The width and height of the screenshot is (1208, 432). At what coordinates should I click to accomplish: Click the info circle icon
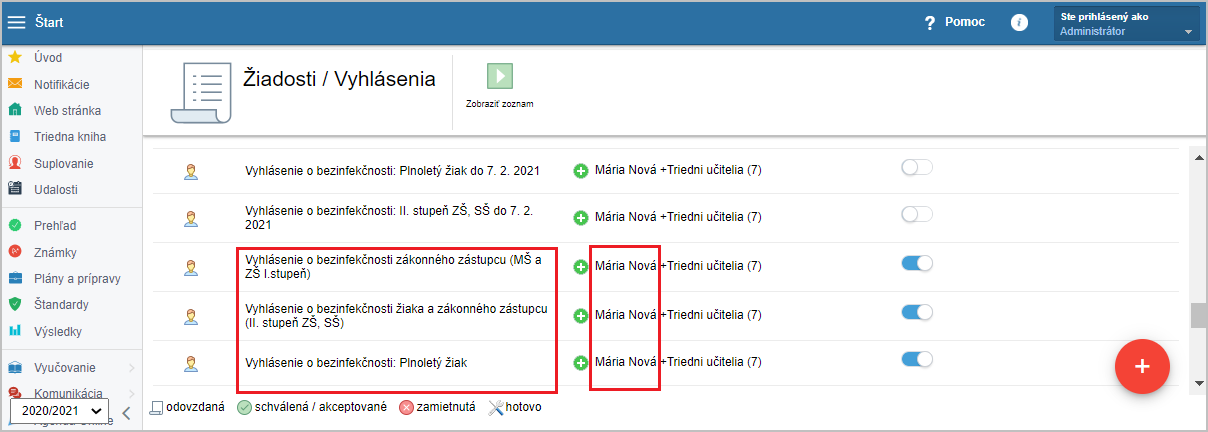(x=1019, y=22)
